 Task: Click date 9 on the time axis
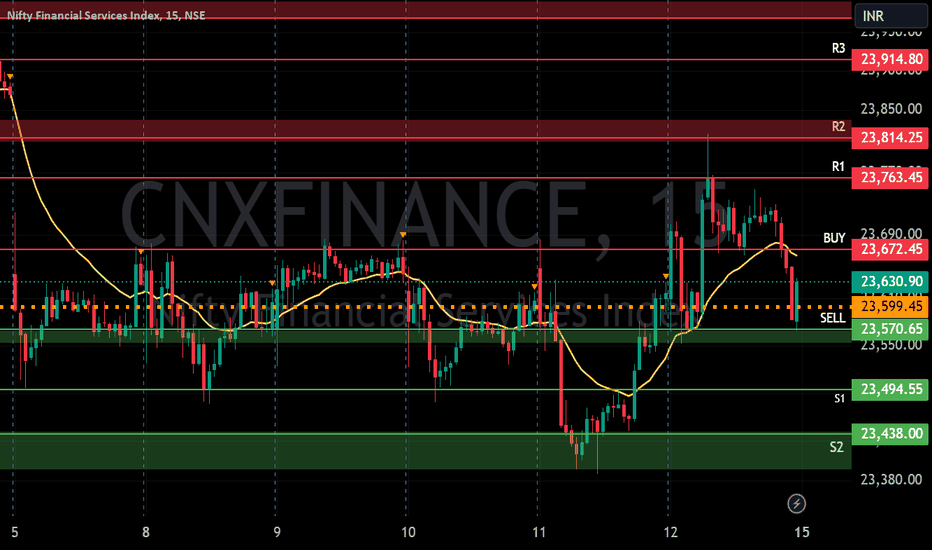click(277, 532)
